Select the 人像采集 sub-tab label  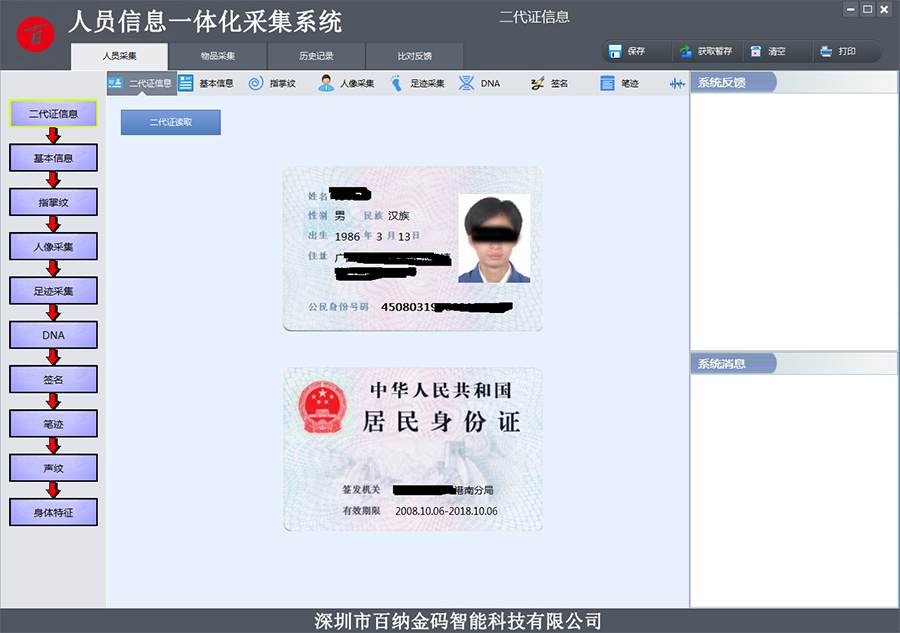[x=357, y=84]
